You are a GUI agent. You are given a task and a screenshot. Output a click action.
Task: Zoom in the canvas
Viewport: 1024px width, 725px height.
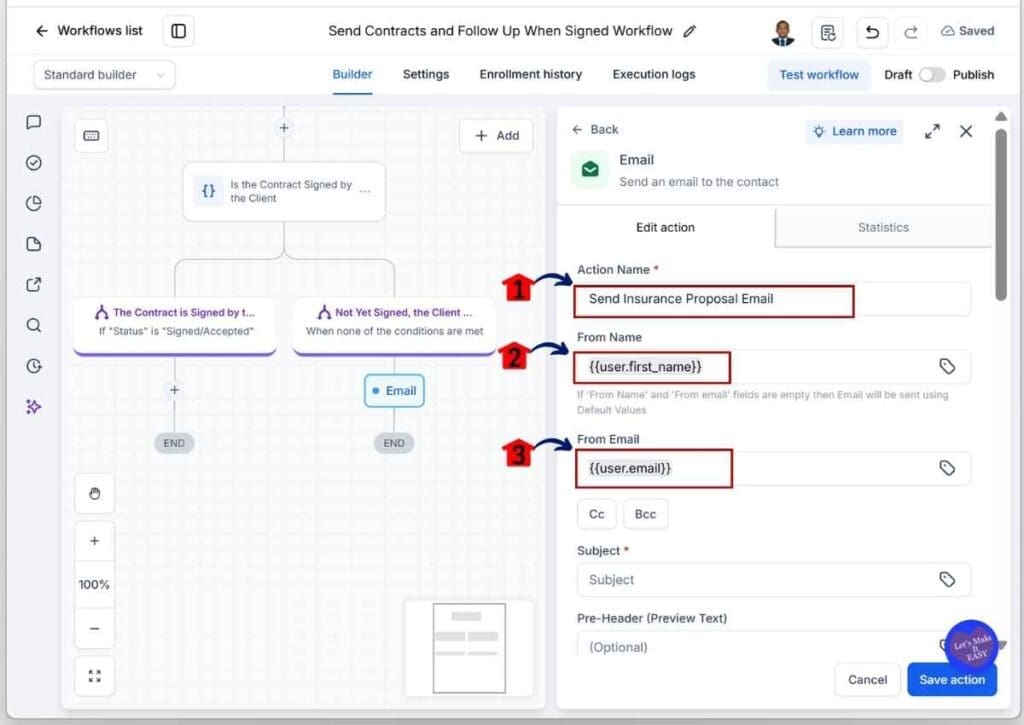[x=95, y=541]
